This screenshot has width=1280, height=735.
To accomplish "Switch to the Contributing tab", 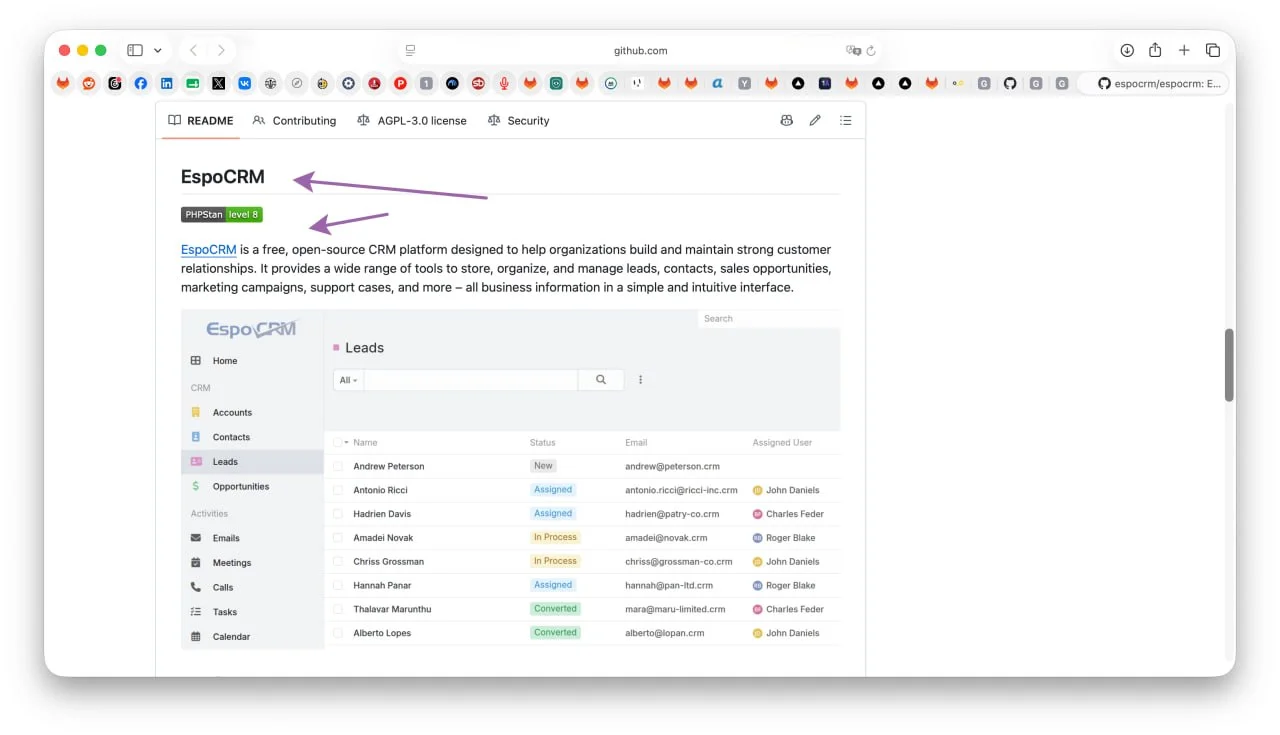I will tap(294, 120).
